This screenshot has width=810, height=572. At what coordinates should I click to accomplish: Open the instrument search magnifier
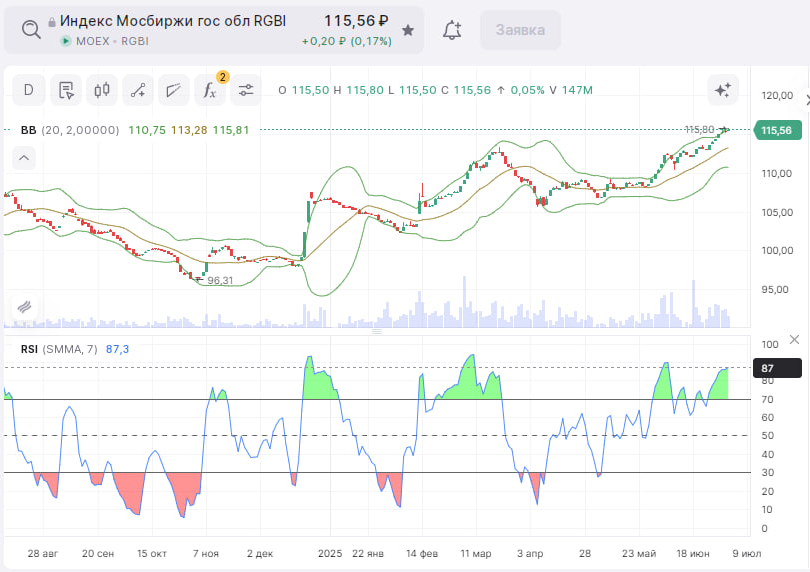pyautogui.click(x=31, y=29)
